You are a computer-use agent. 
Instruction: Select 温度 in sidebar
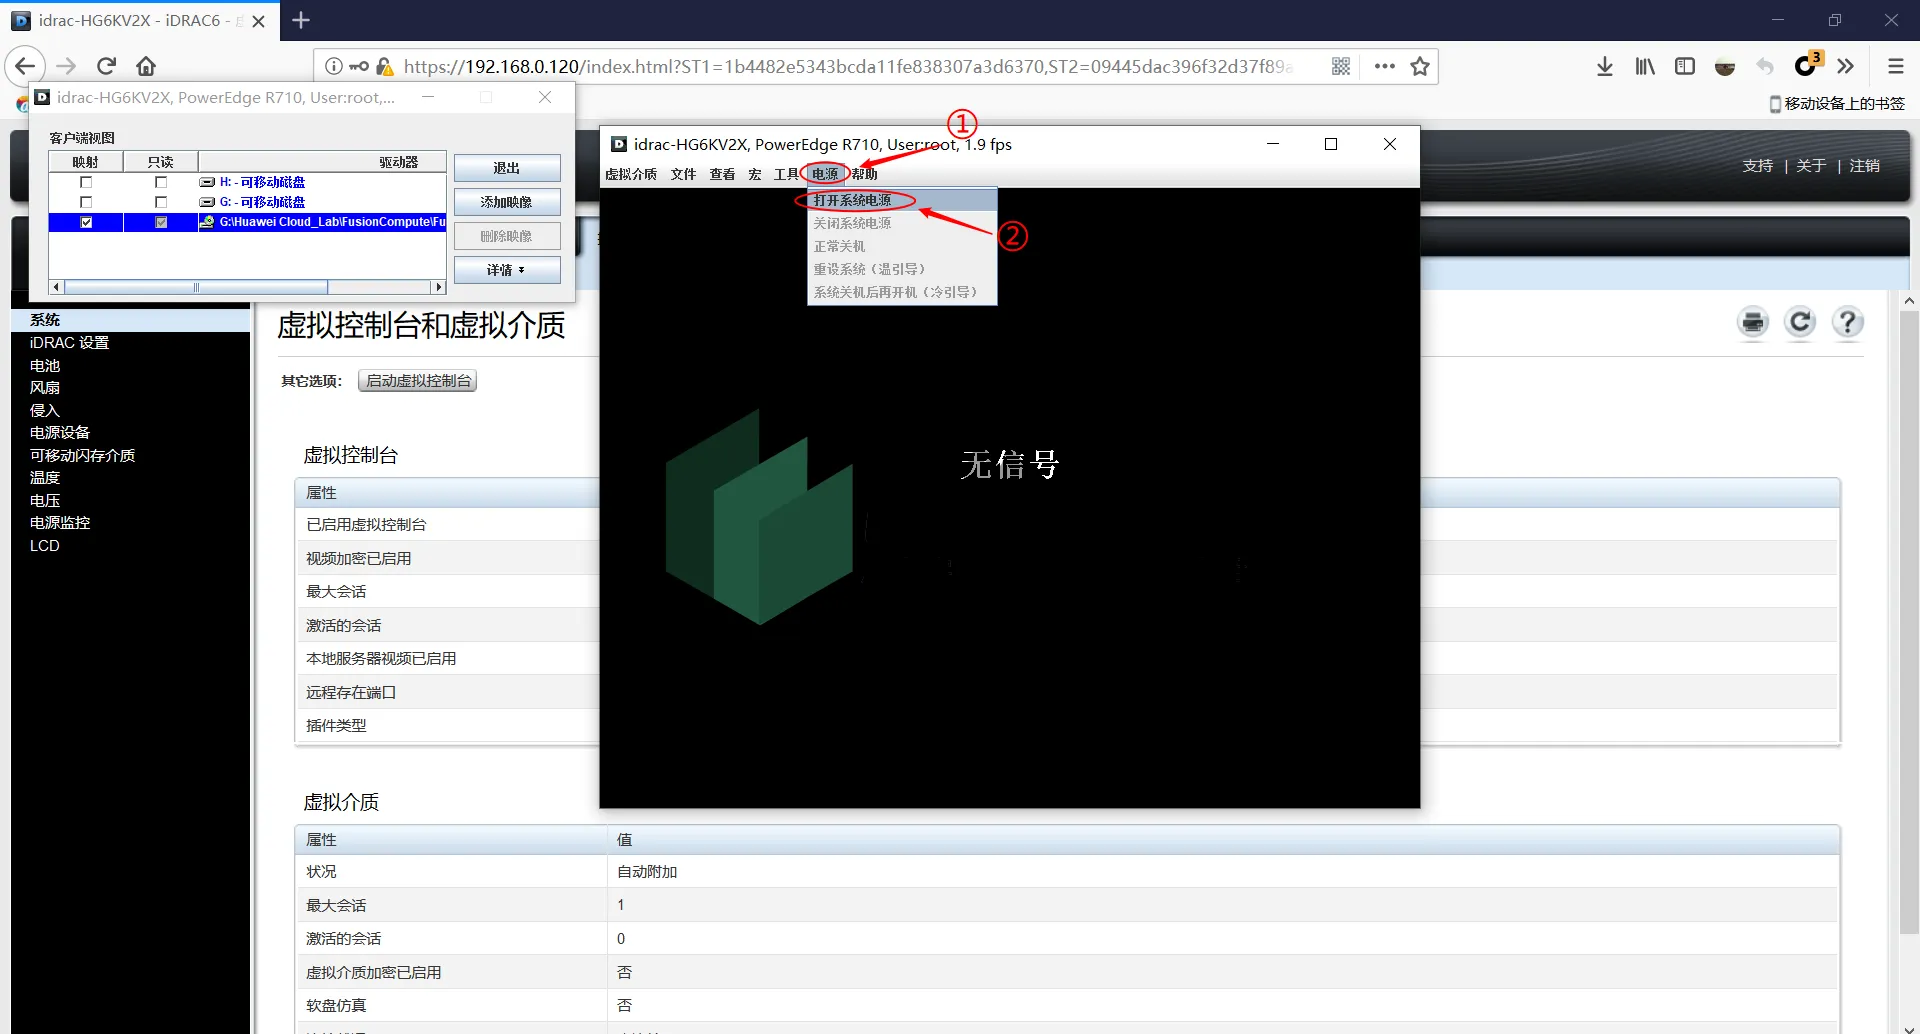(x=45, y=478)
